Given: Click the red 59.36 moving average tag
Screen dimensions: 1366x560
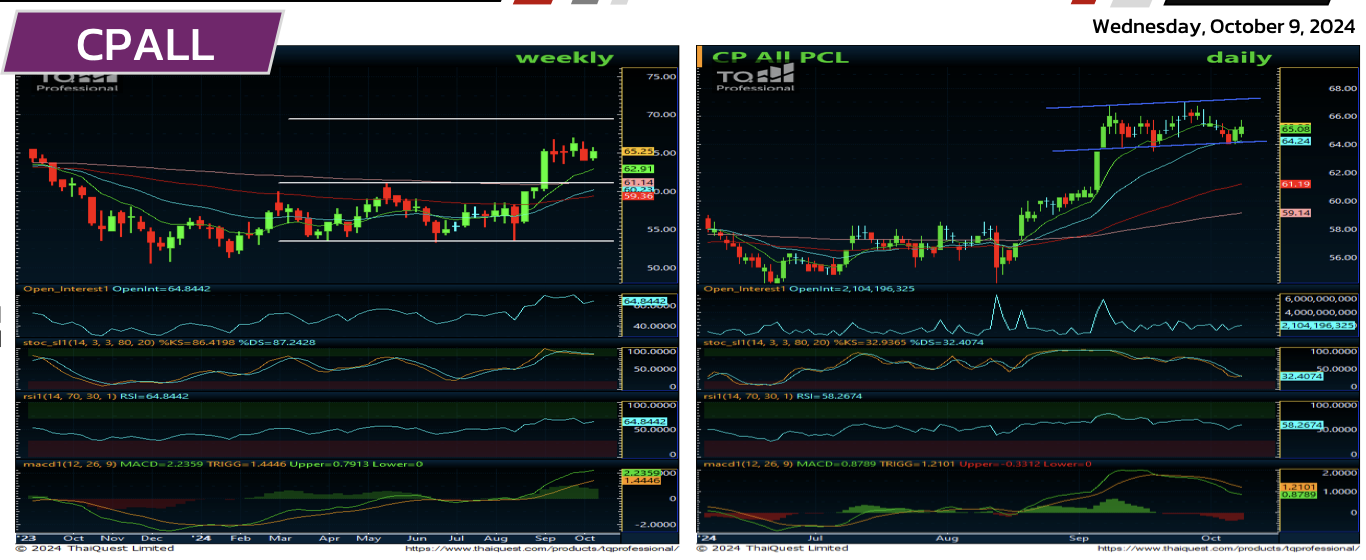Looking at the screenshot, I should pyautogui.click(x=638, y=197).
